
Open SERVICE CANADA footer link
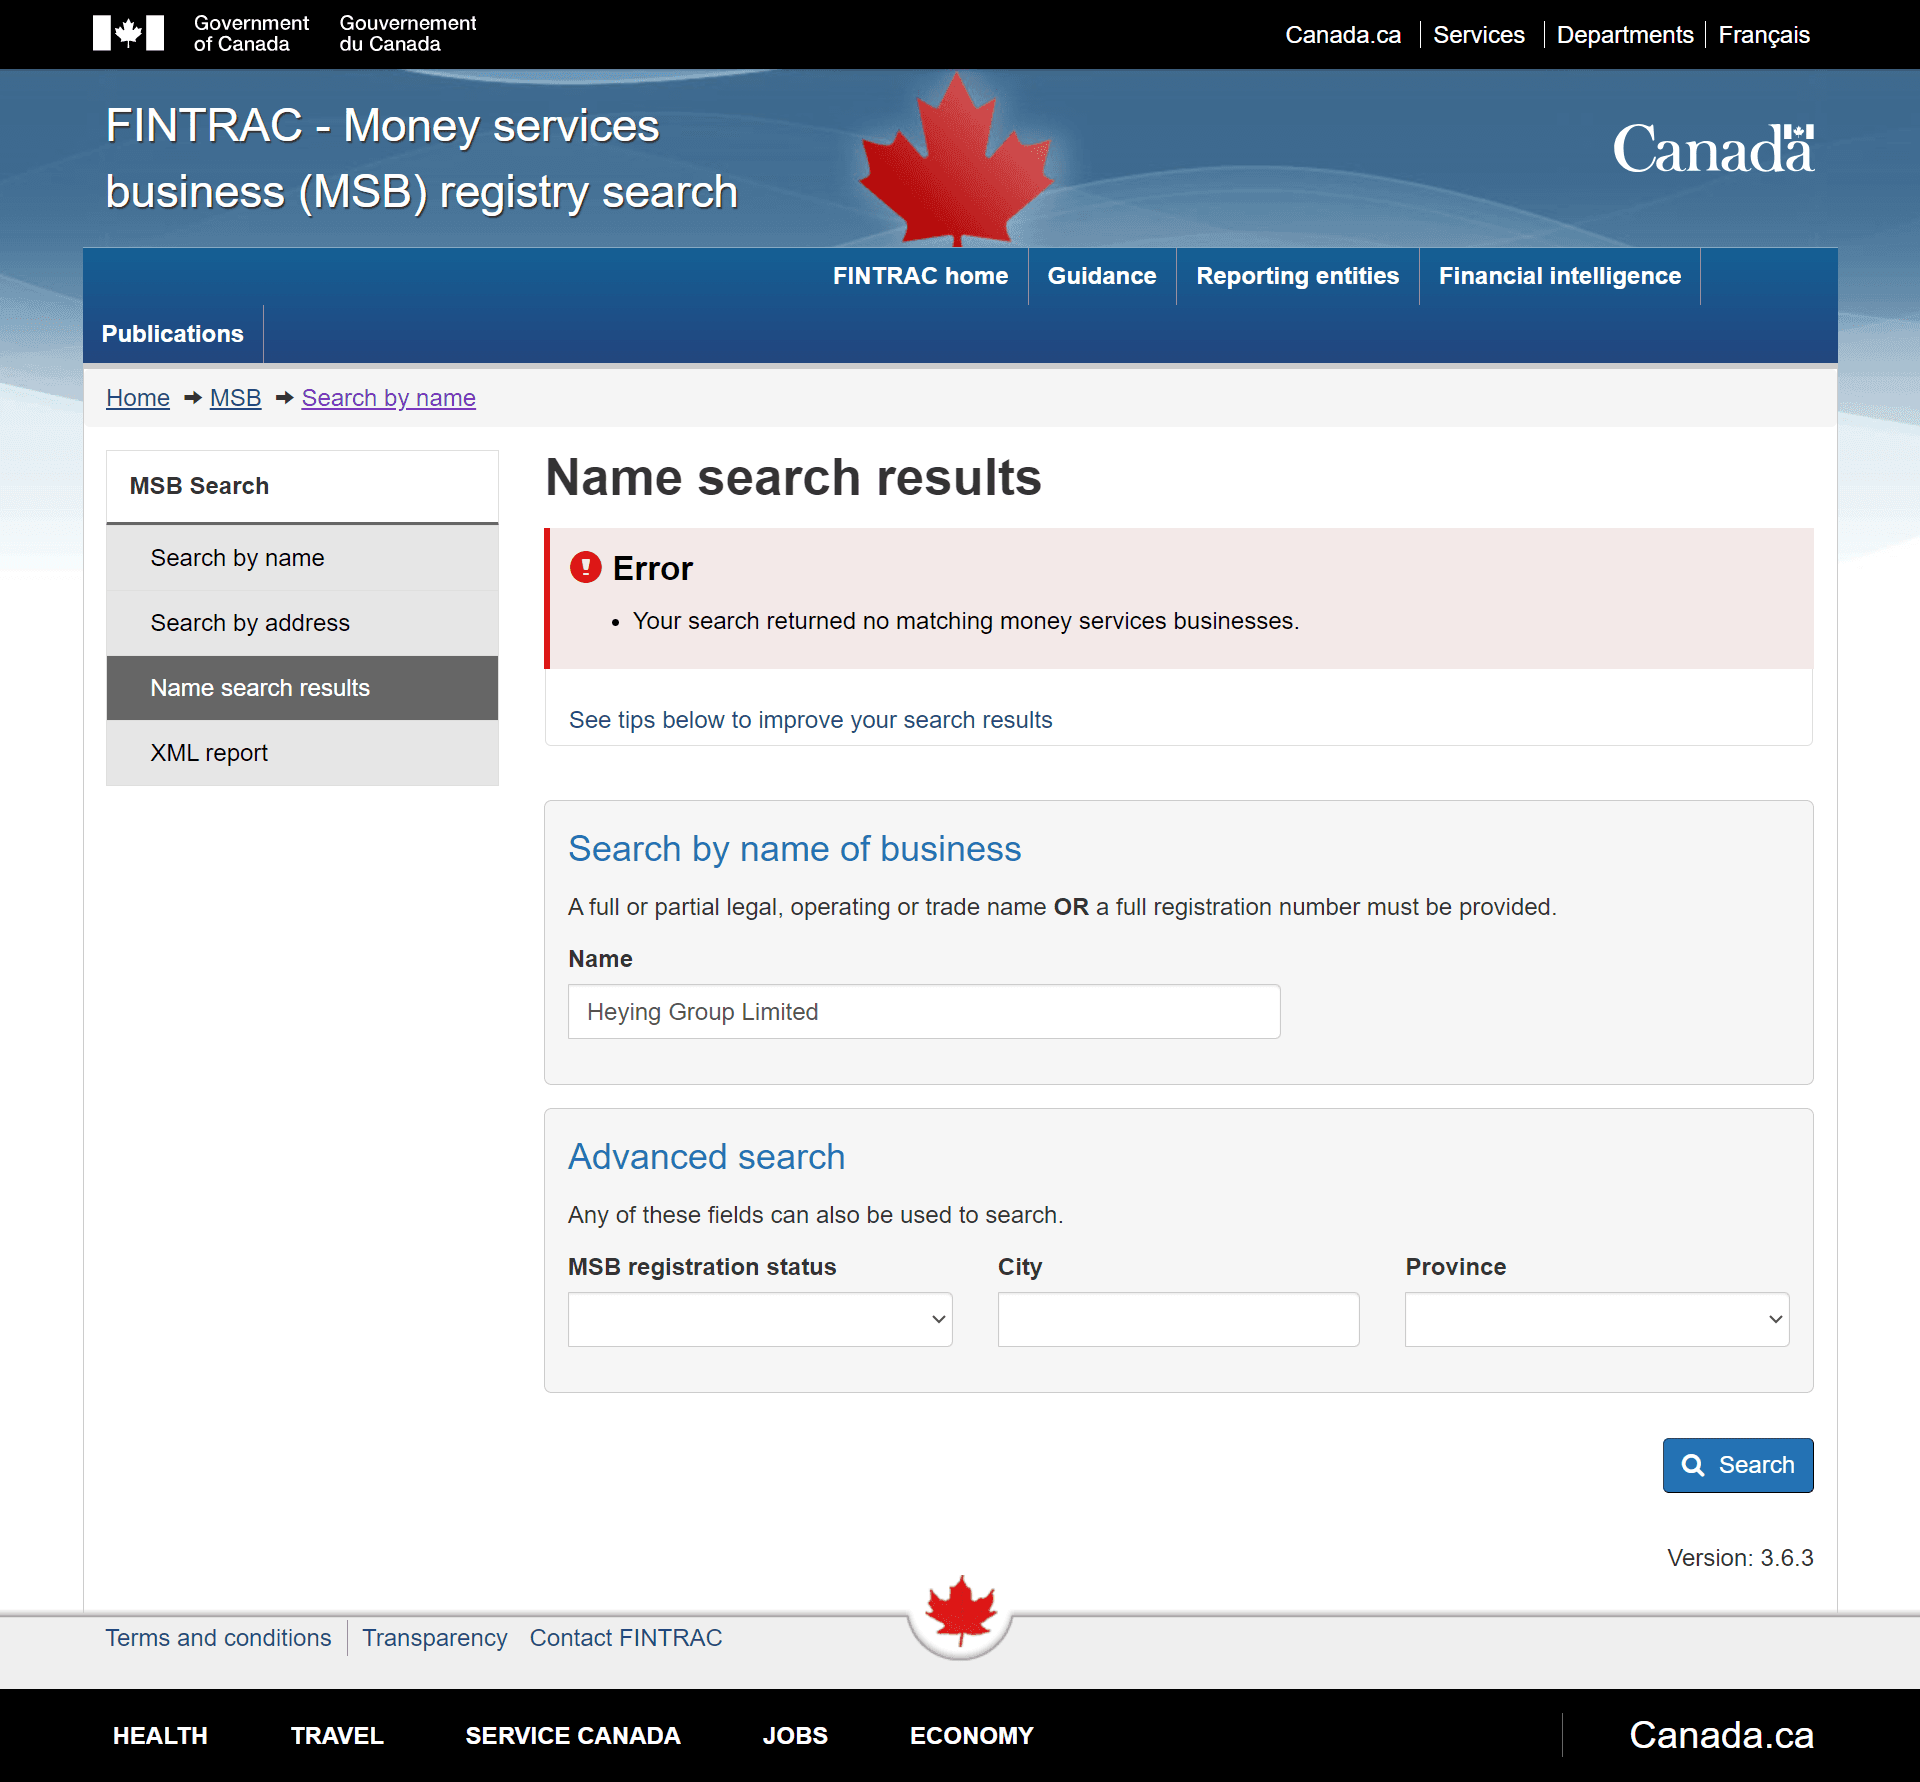point(573,1736)
